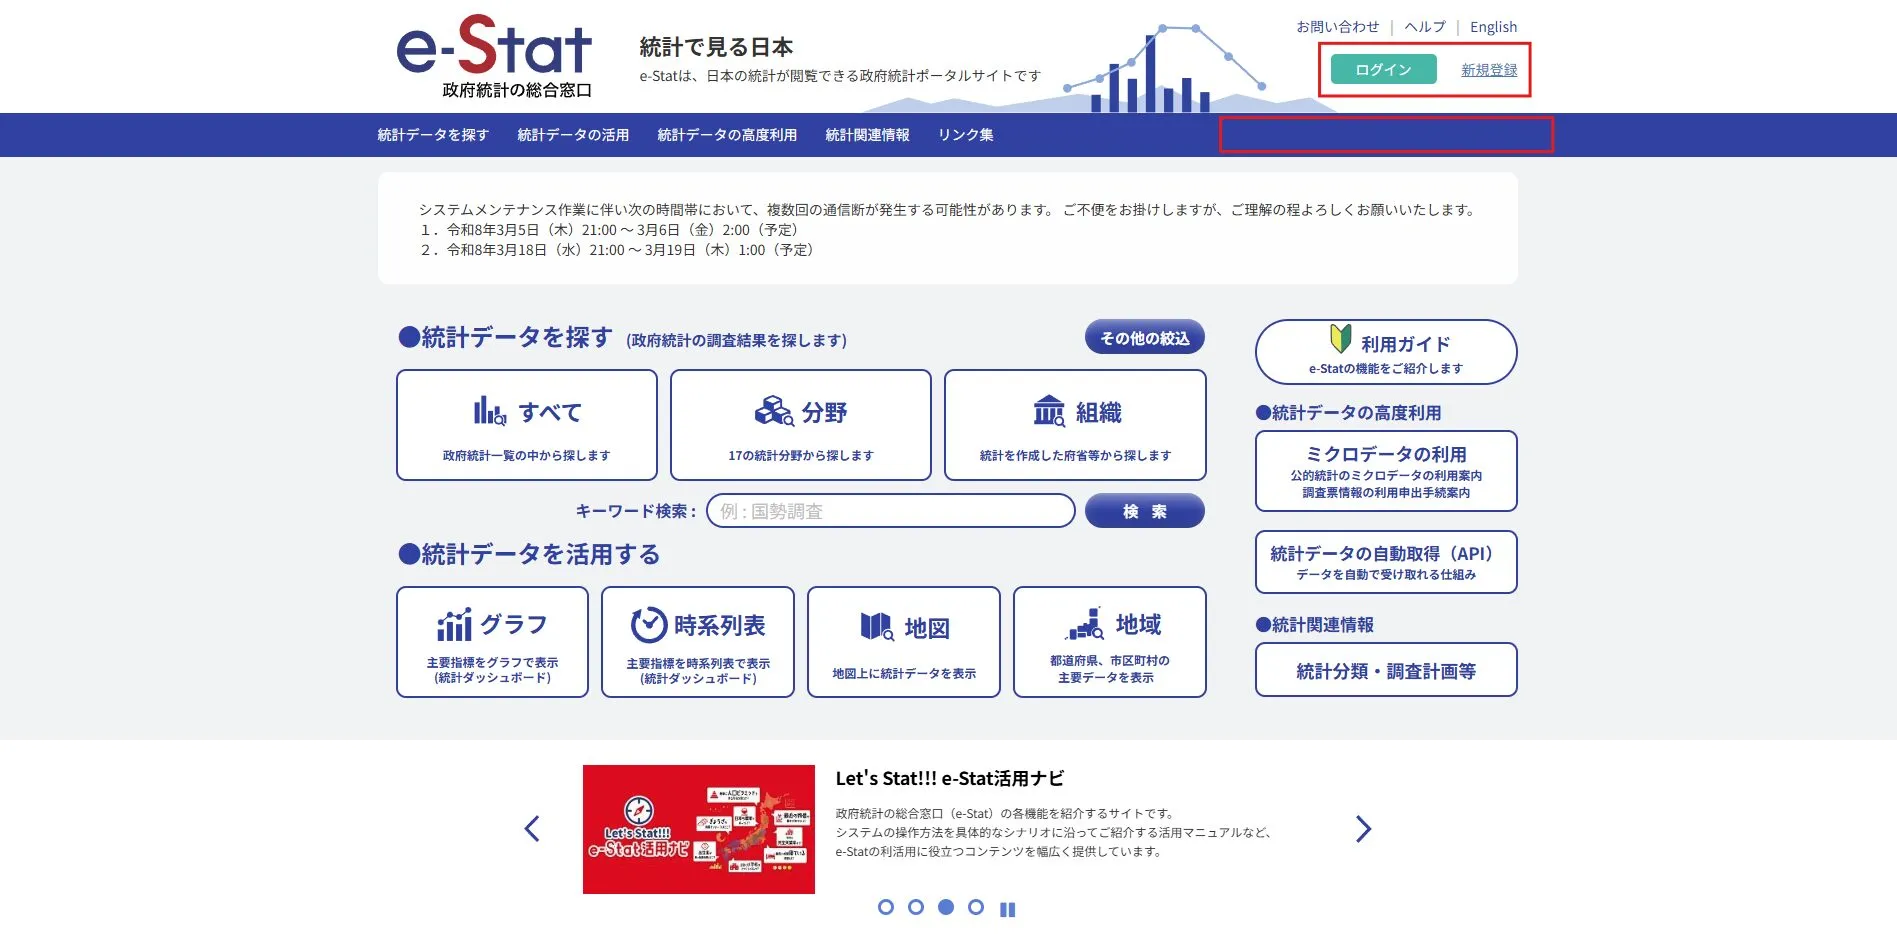Open 統計データの活用 menu

click(573, 135)
